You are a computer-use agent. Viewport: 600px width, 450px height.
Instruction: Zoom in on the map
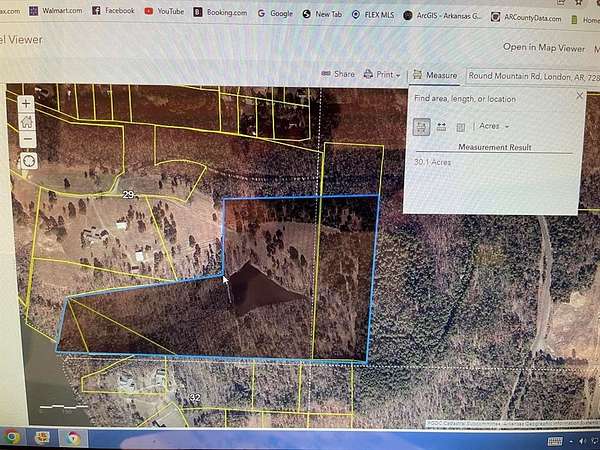[26, 103]
